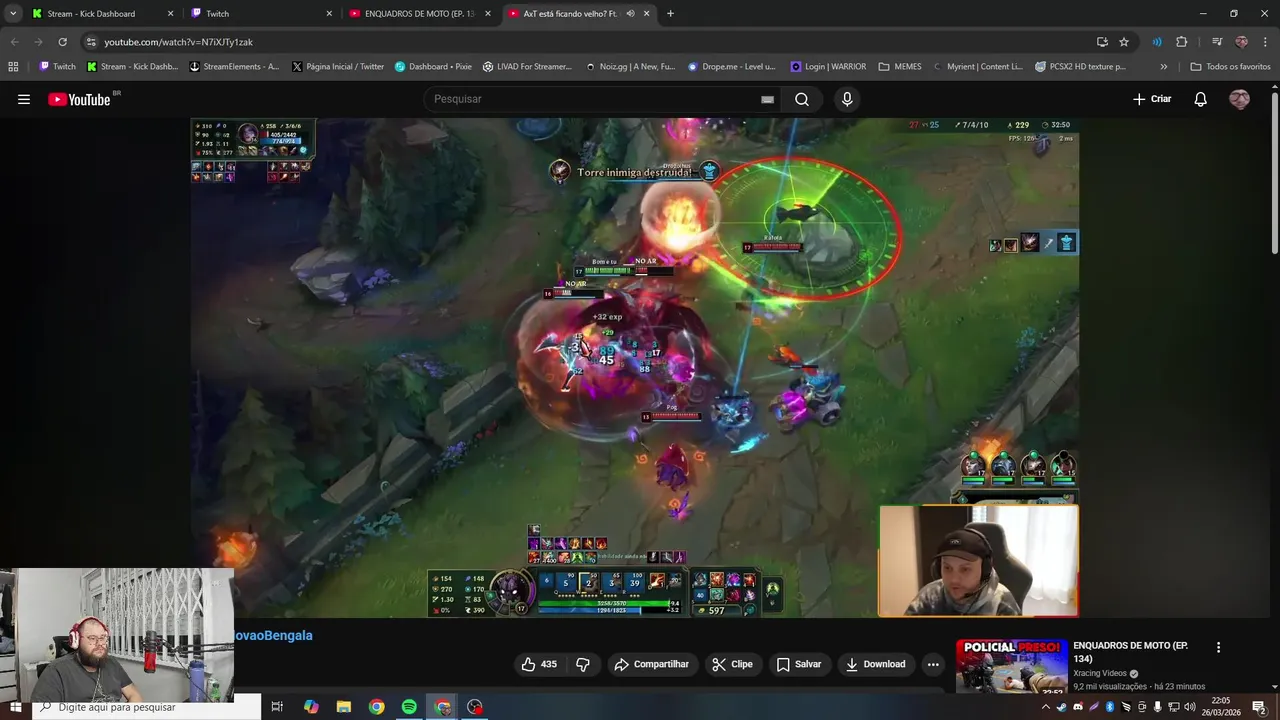Dislike the video with thumbs-down
1280x720 pixels.
(583, 664)
